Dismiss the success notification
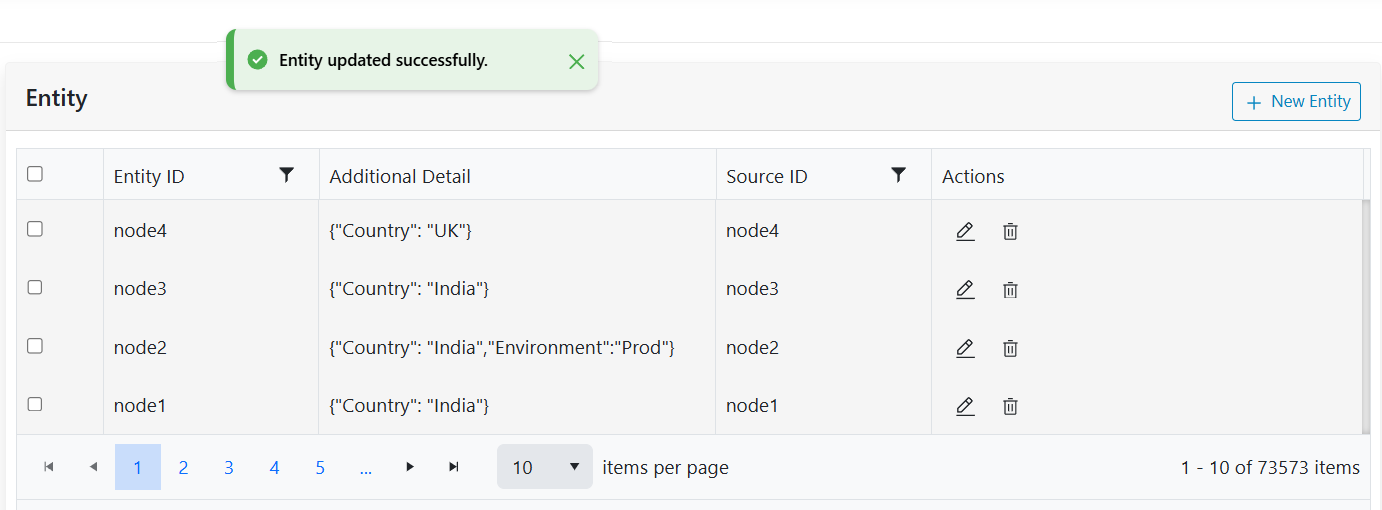This screenshot has height=510, width=1382. (576, 61)
